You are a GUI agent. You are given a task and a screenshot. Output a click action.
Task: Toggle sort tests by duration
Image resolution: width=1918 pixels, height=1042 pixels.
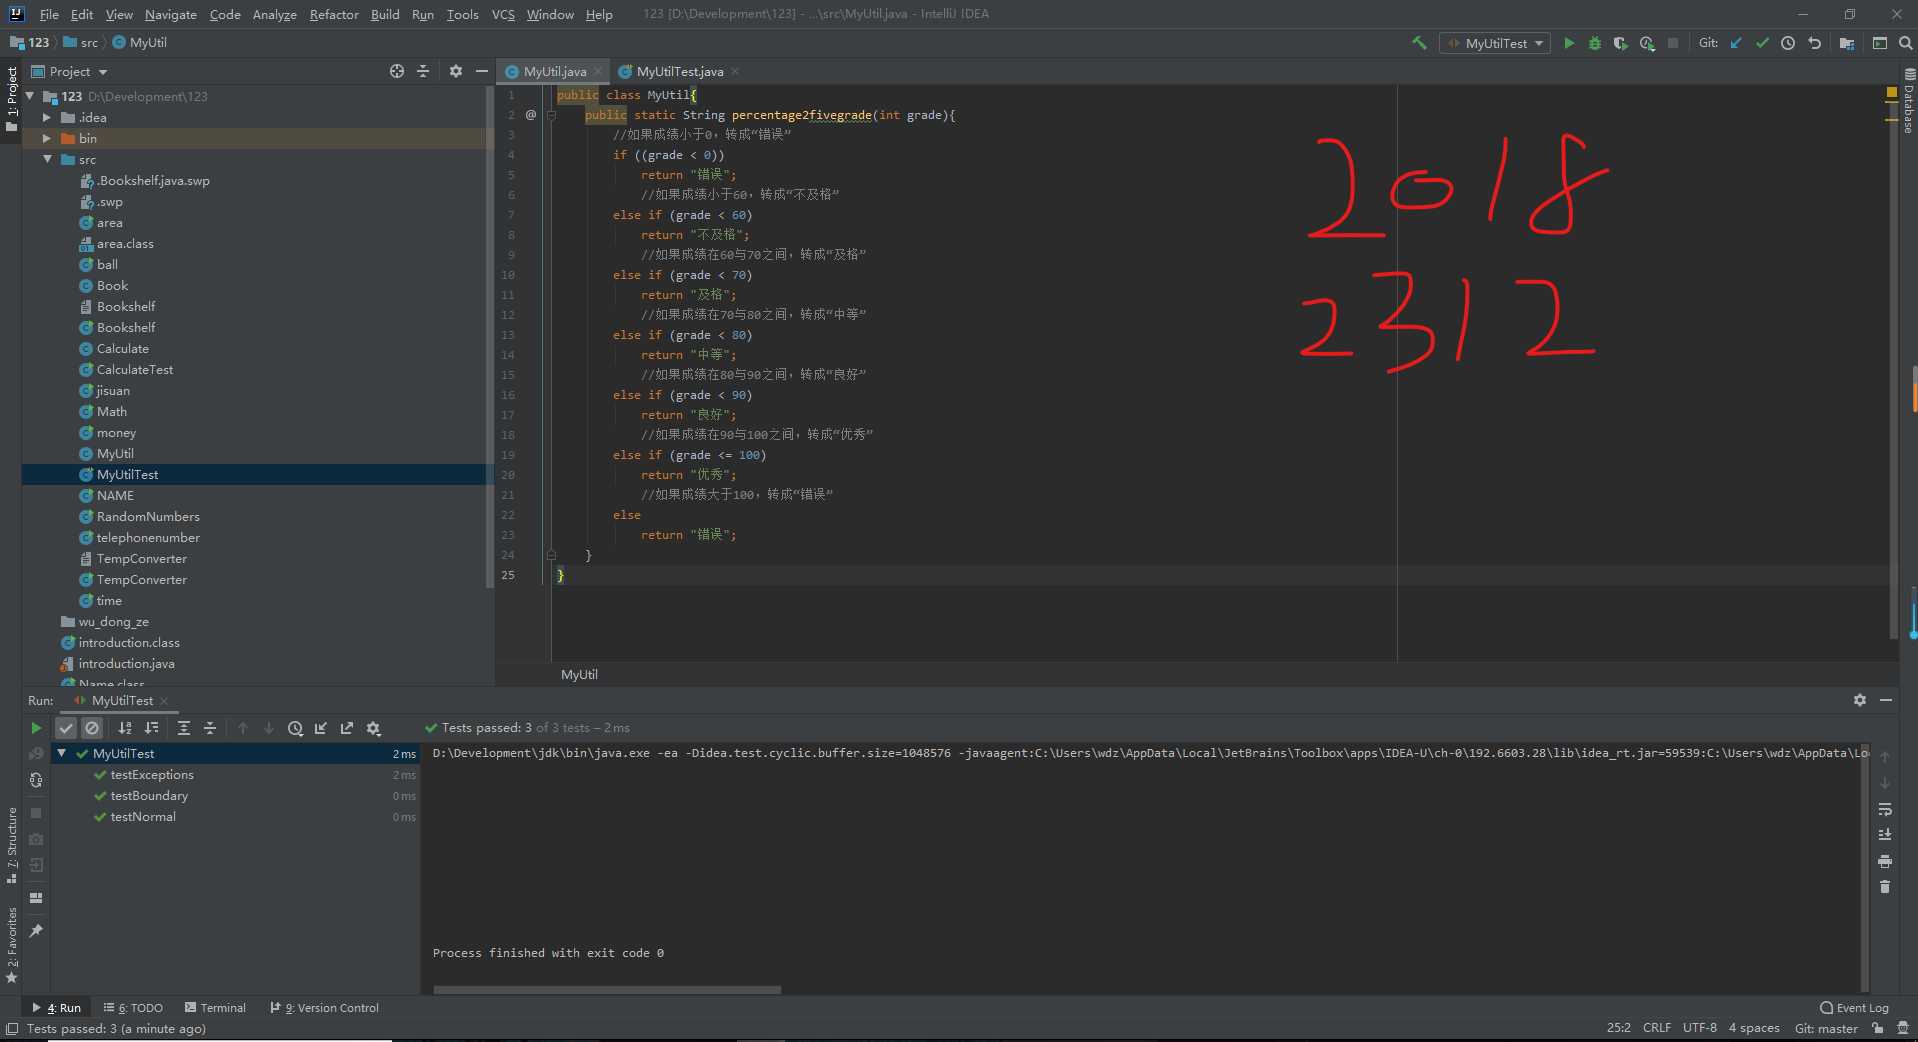(151, 728)
